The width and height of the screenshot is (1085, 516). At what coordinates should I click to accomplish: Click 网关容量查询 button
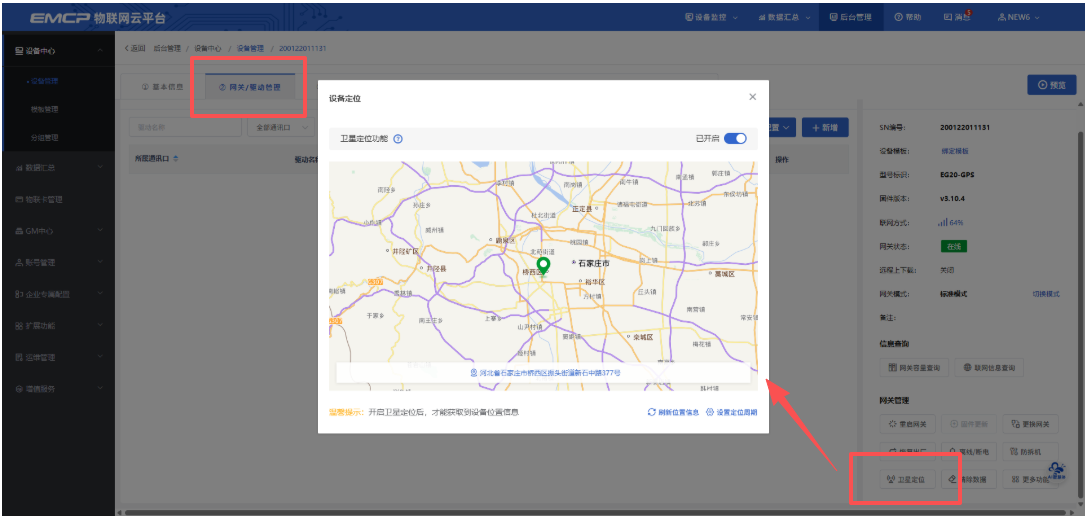pos(915,368)
